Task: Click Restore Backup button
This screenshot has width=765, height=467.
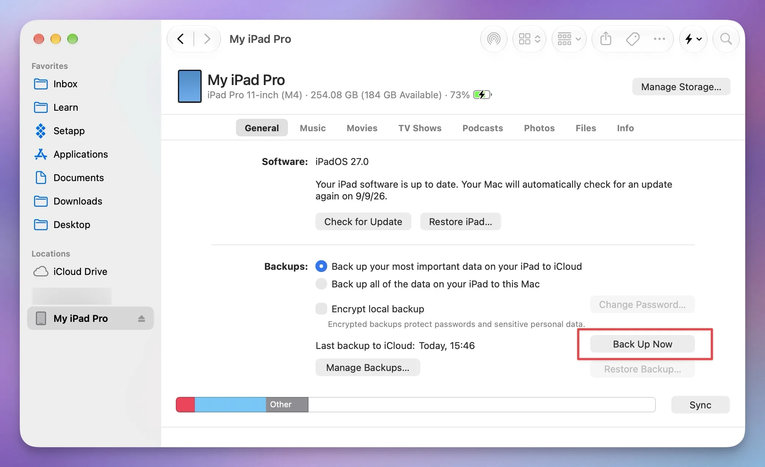Action: pos(642,369)
